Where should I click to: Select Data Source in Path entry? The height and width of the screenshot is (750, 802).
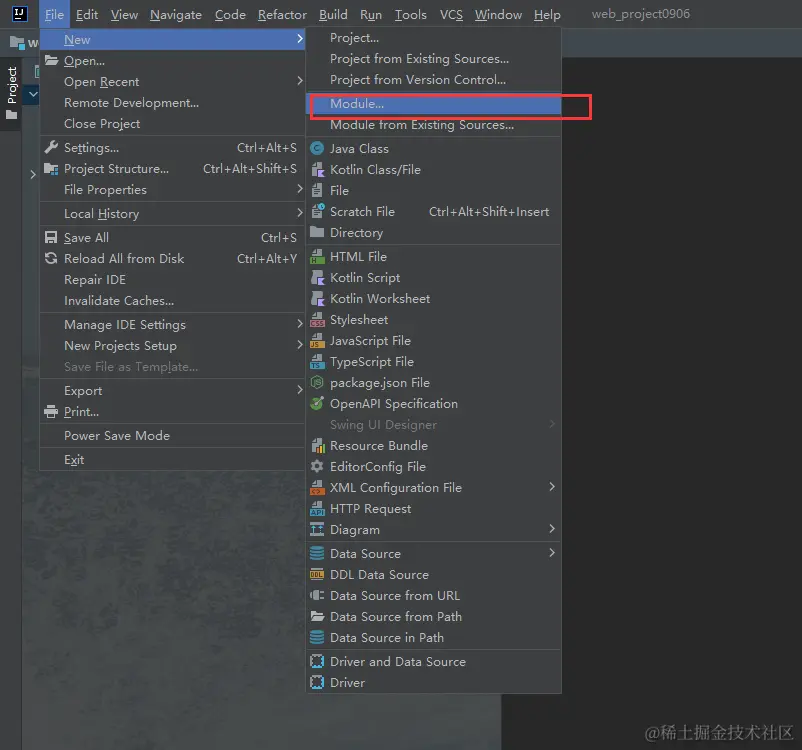[x=434, y=637]
